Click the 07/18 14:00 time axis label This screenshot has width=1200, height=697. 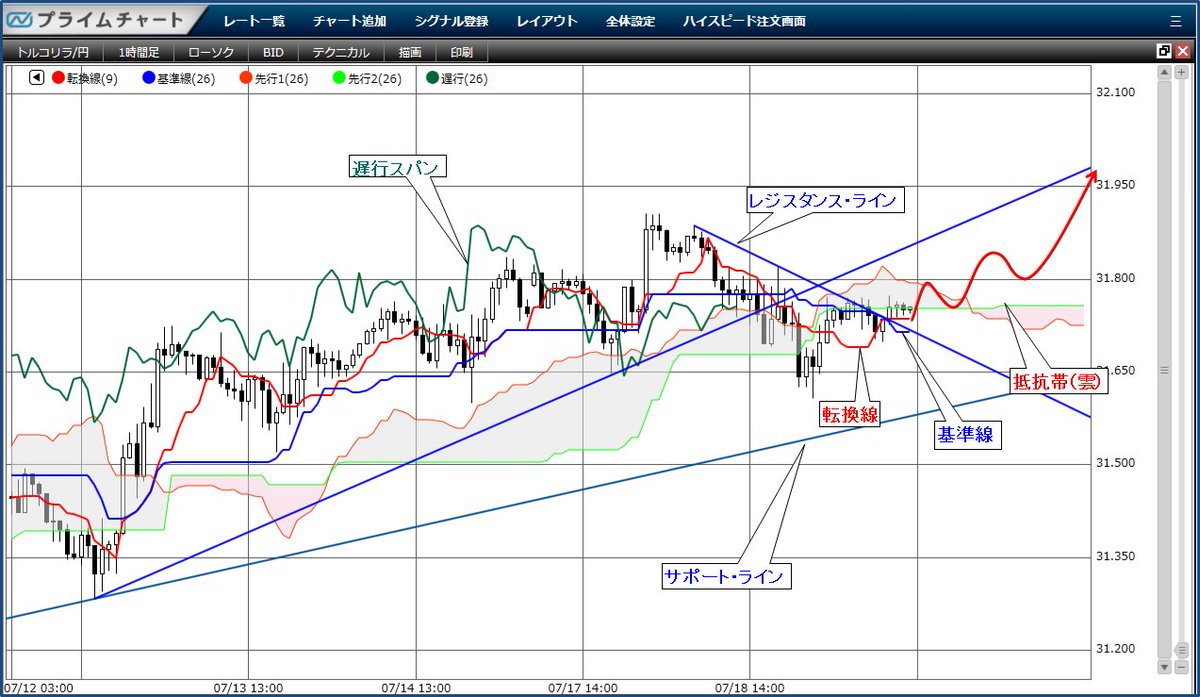(750, 688)
